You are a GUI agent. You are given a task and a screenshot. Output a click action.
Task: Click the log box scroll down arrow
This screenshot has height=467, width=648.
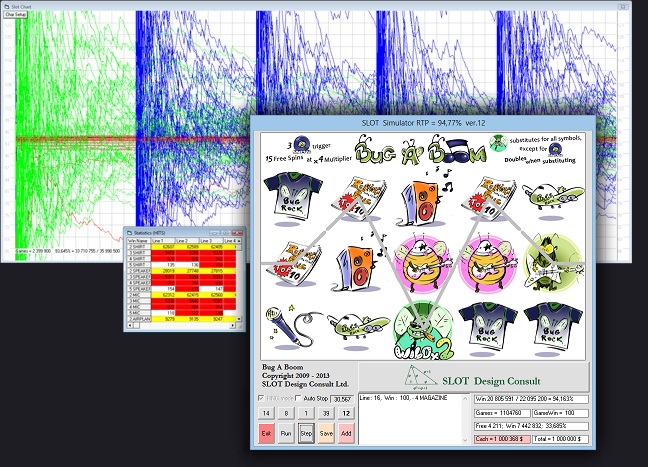465,440
